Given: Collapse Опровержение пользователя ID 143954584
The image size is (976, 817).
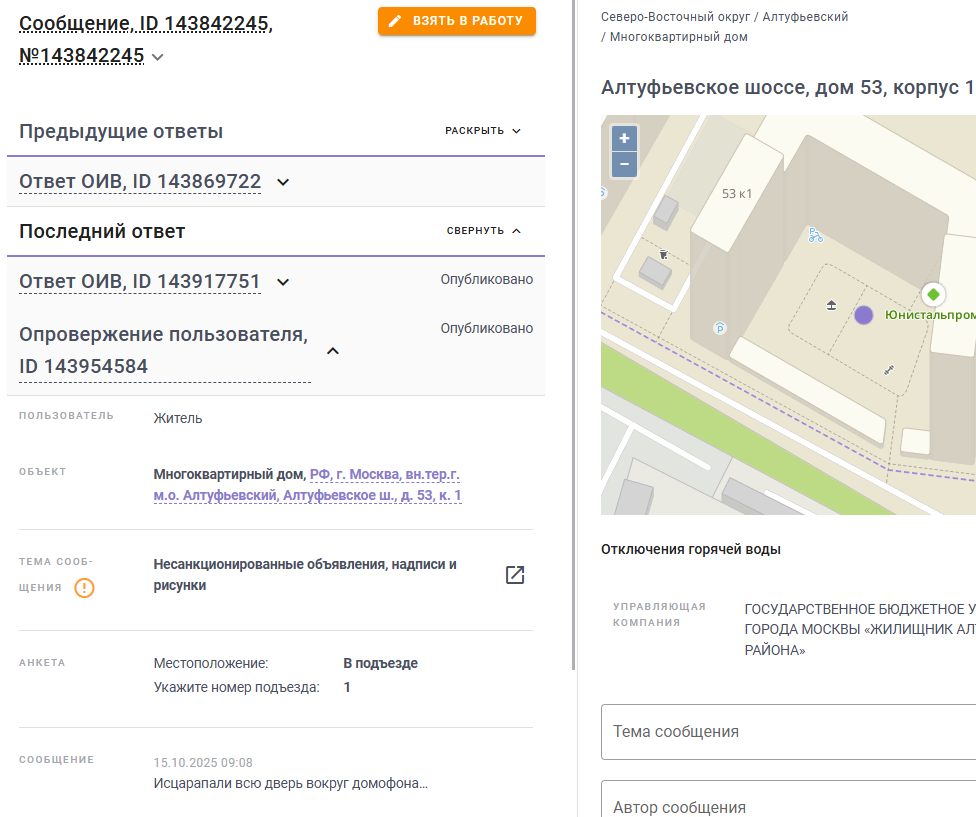Looking at the screenshot, I should click(334, 351).
